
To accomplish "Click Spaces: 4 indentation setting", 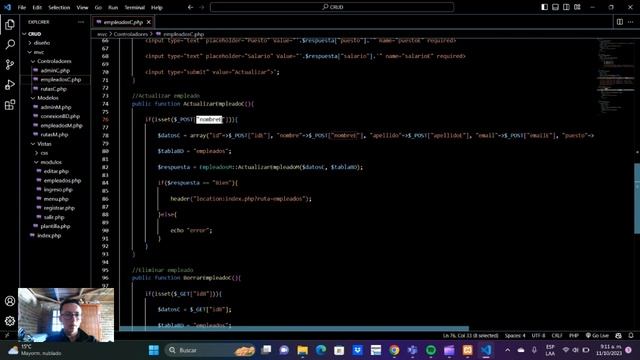I will click(x=515, y=336).
